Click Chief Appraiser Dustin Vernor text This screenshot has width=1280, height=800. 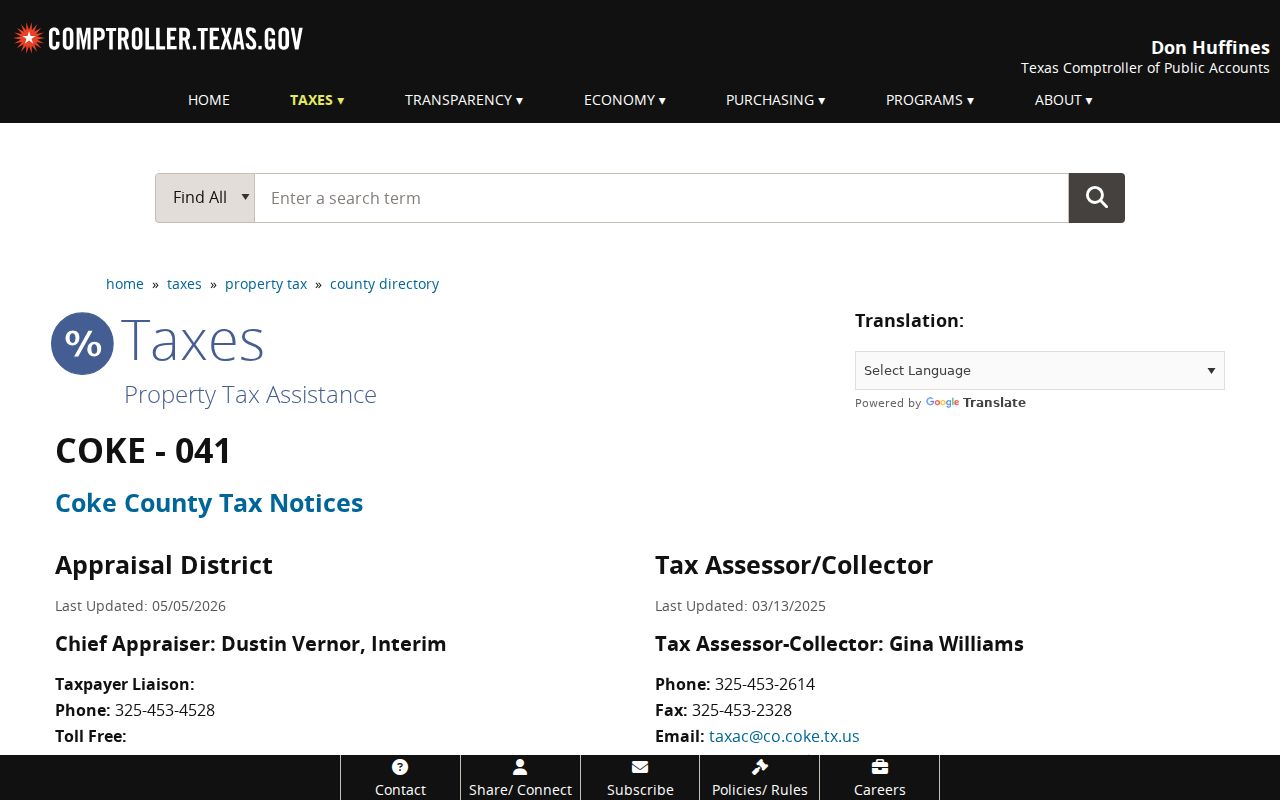pos(251,644)
